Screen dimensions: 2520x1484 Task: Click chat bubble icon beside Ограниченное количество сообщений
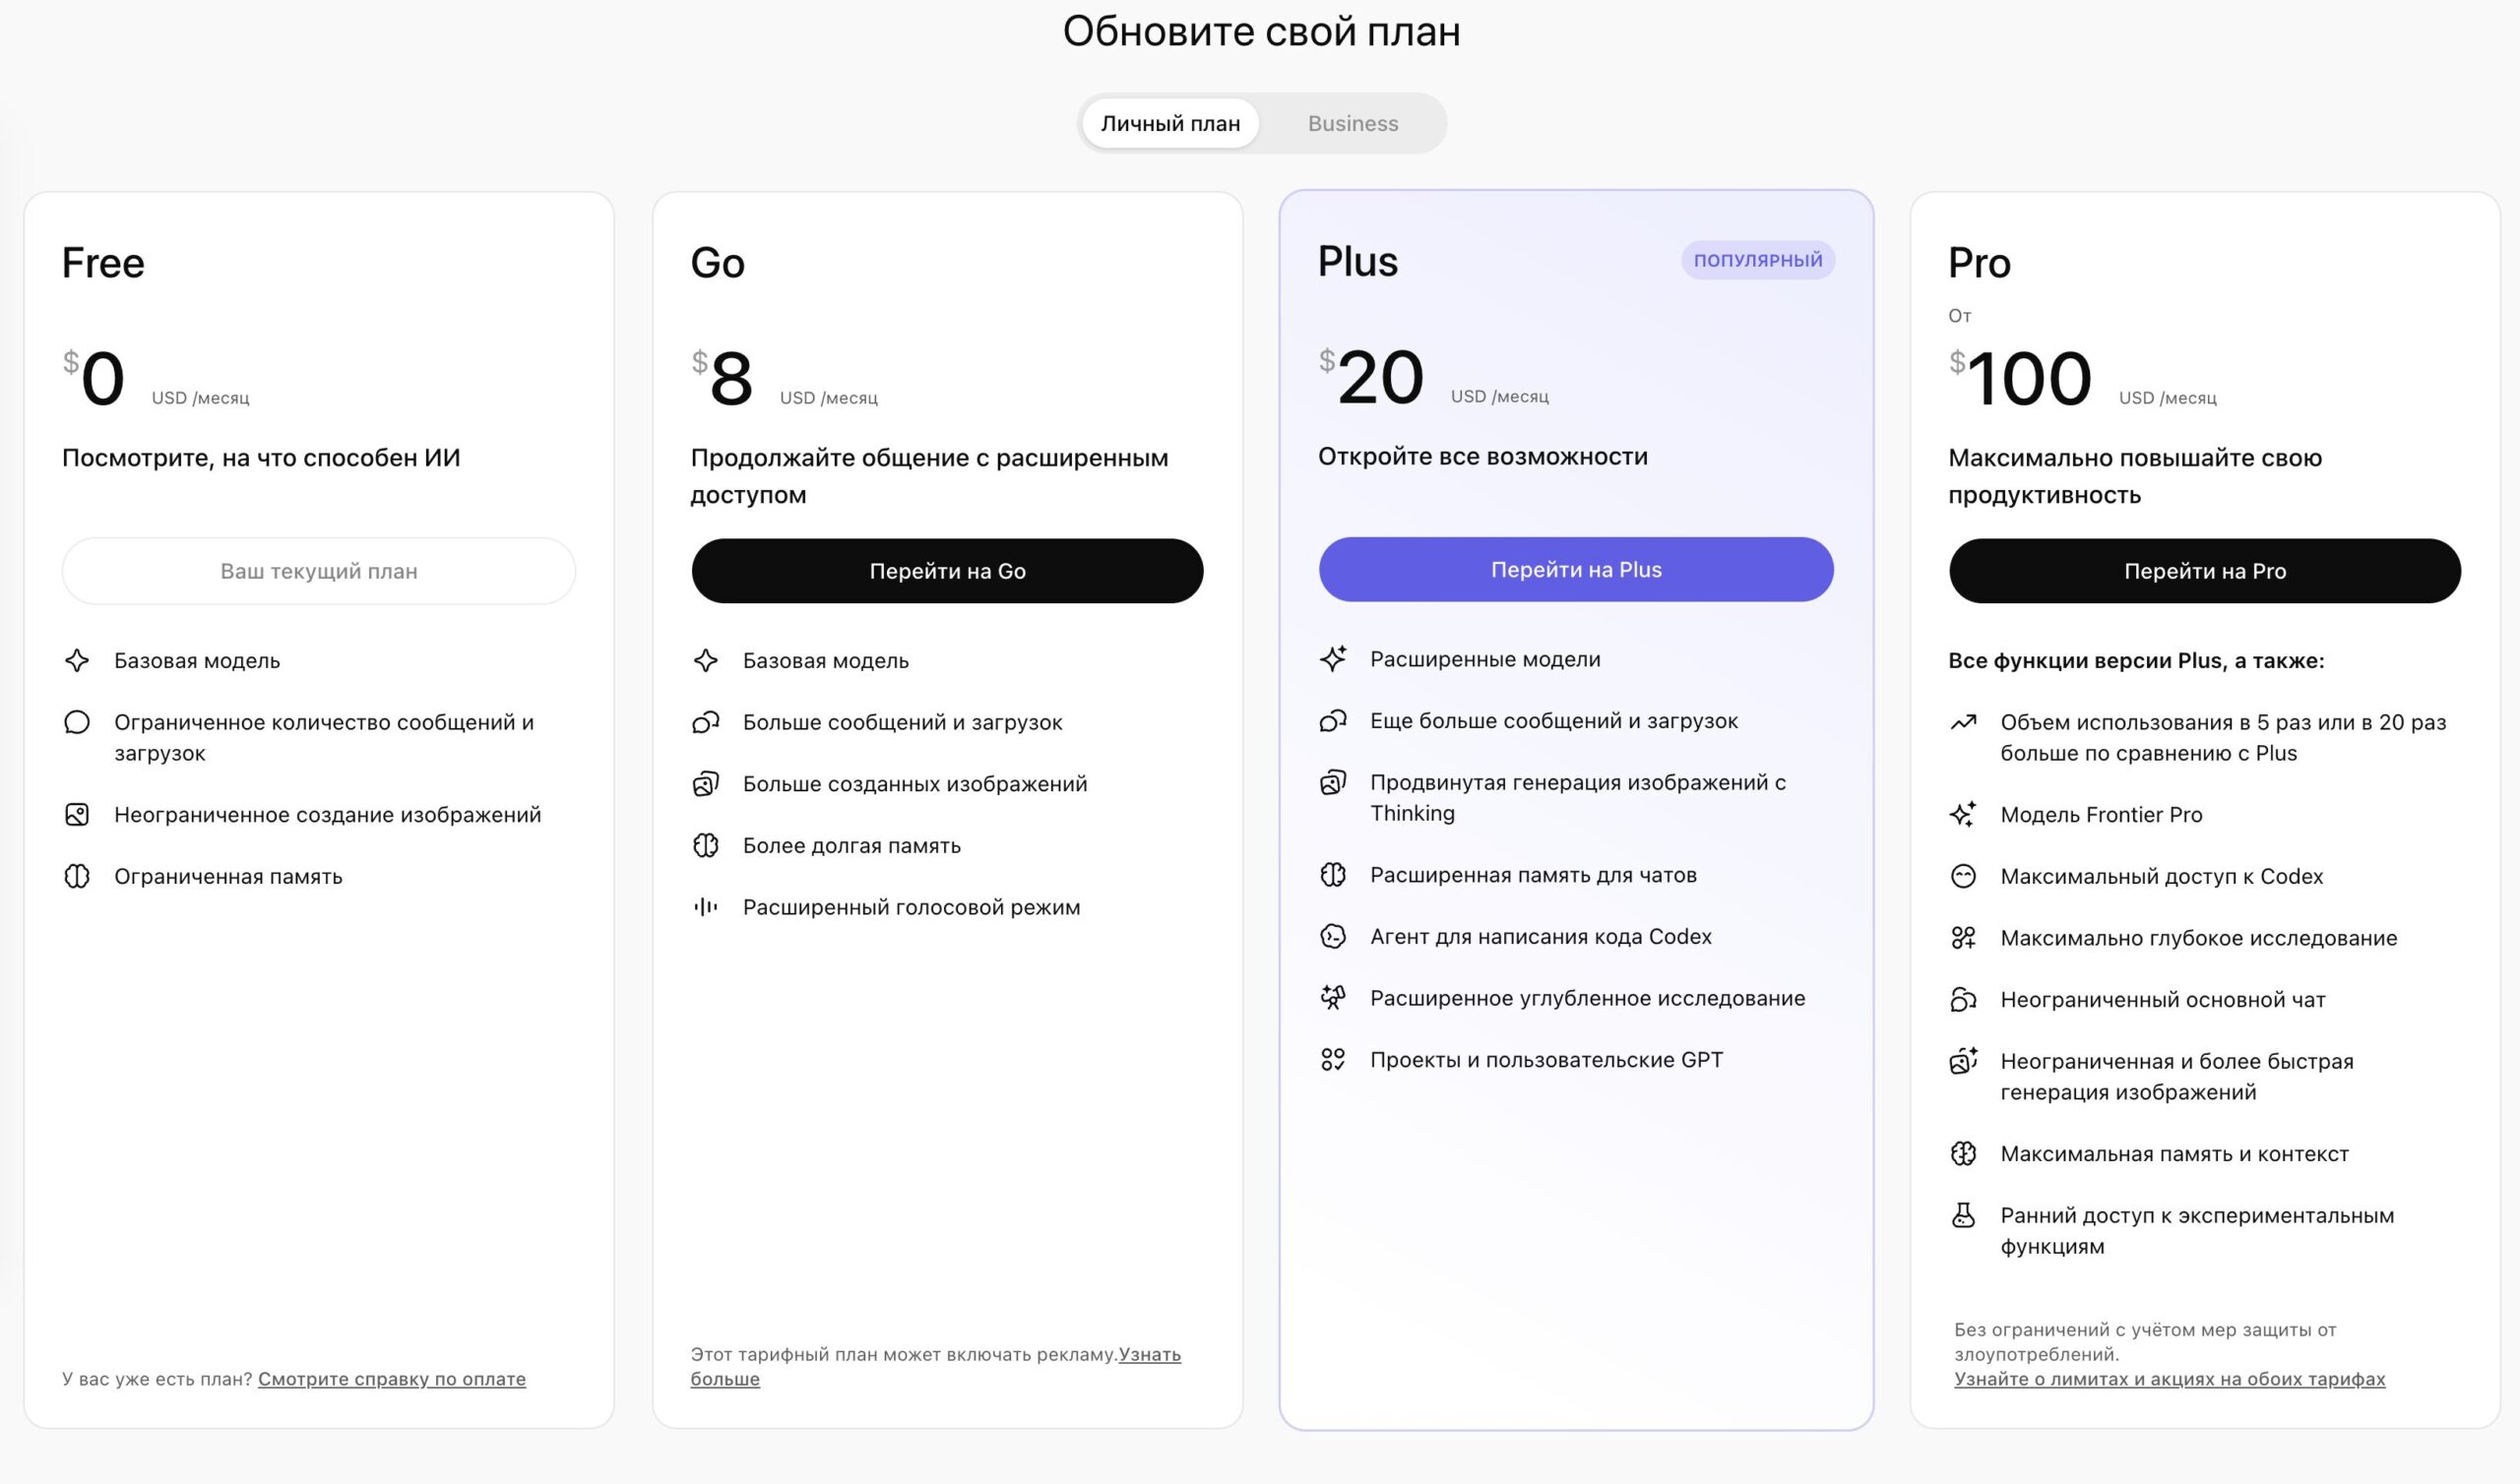point(77,722)
